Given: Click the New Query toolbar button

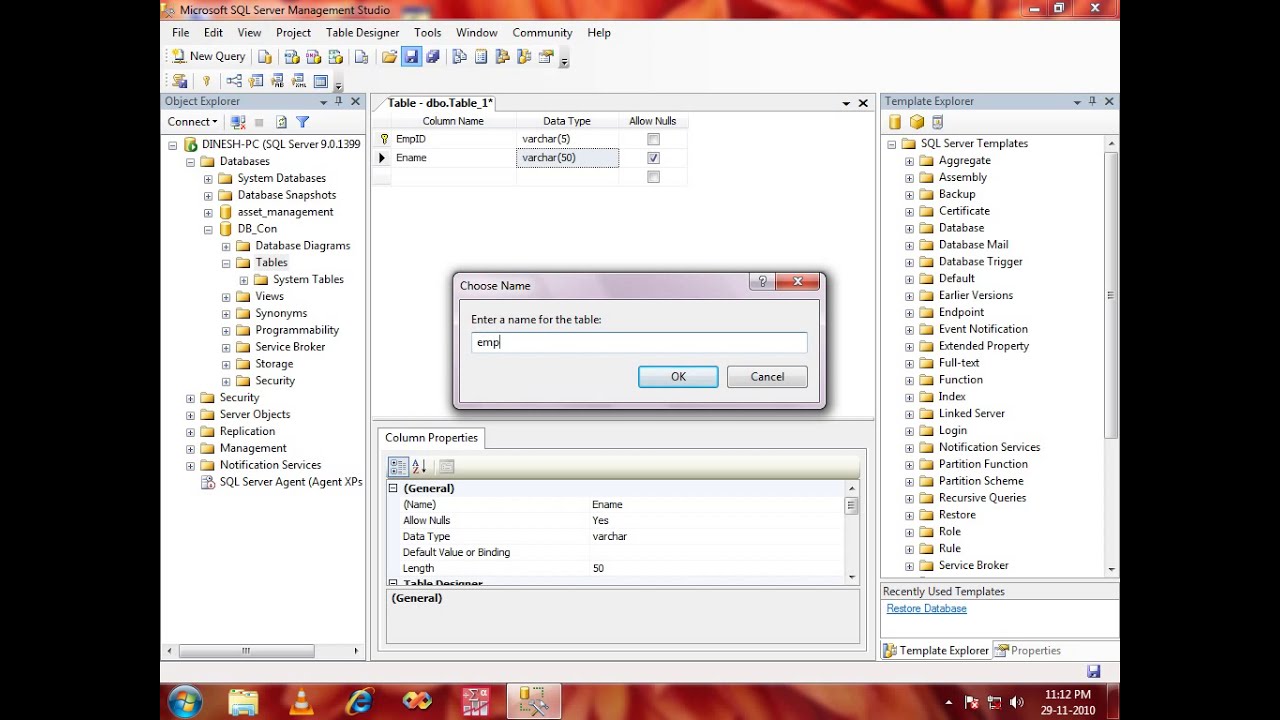Looking at the screenshot, I should click(x=208, y=57).
